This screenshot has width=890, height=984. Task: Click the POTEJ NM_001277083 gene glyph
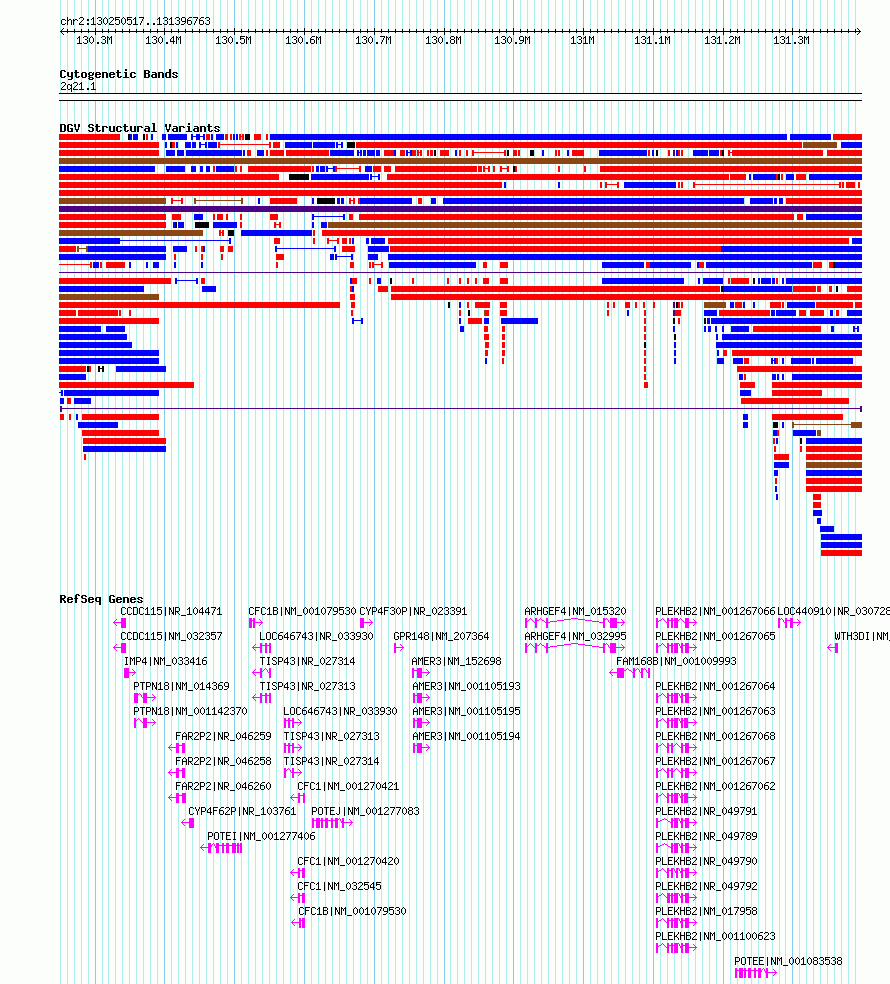[x=332, y=823]
